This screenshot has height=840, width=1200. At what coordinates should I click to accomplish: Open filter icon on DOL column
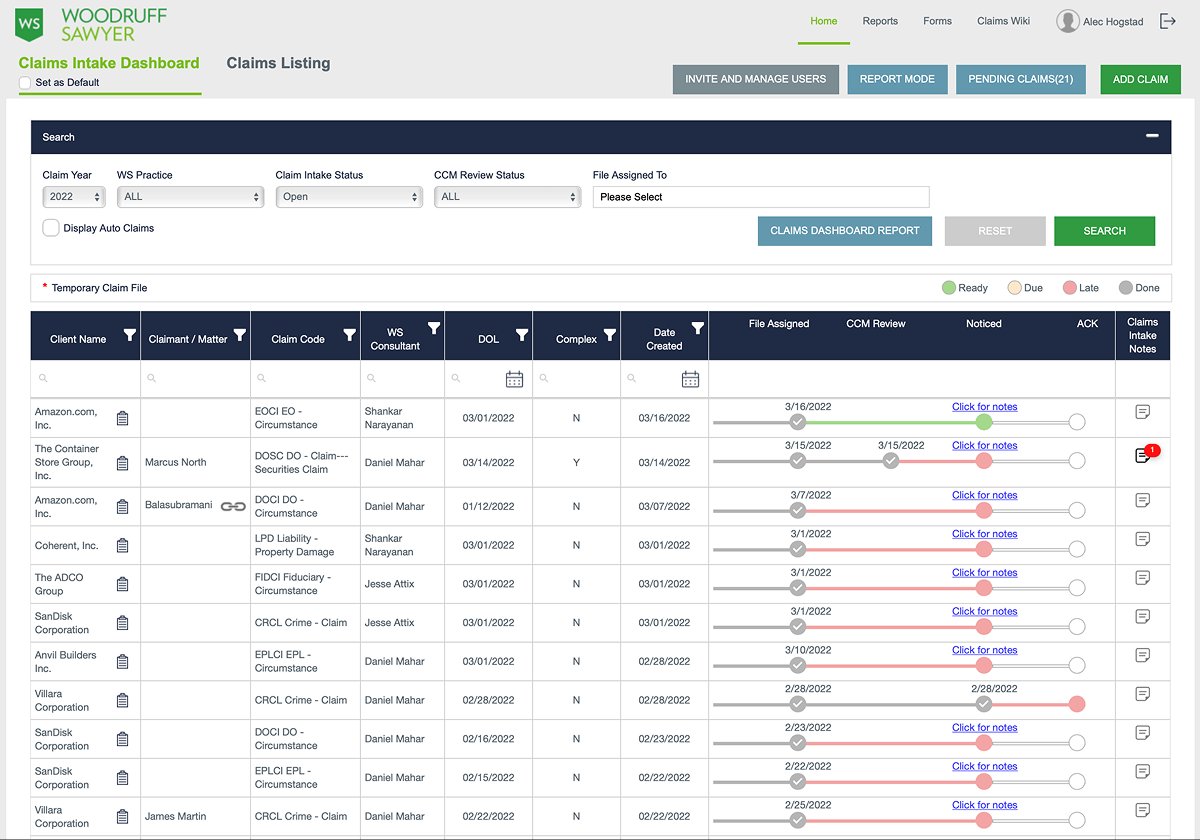pos(522,335)
